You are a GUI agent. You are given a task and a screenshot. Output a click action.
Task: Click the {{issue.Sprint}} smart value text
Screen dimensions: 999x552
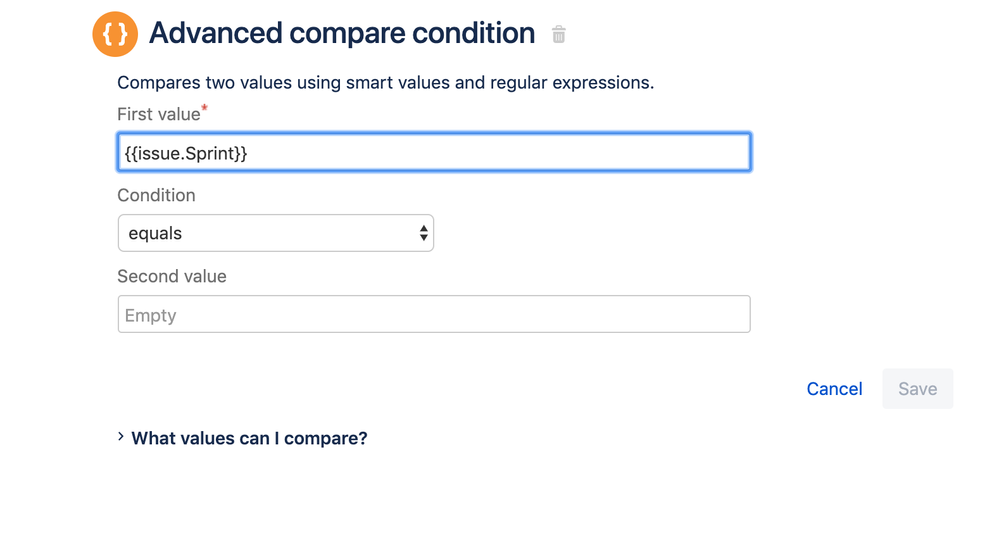tap(186, 153)
